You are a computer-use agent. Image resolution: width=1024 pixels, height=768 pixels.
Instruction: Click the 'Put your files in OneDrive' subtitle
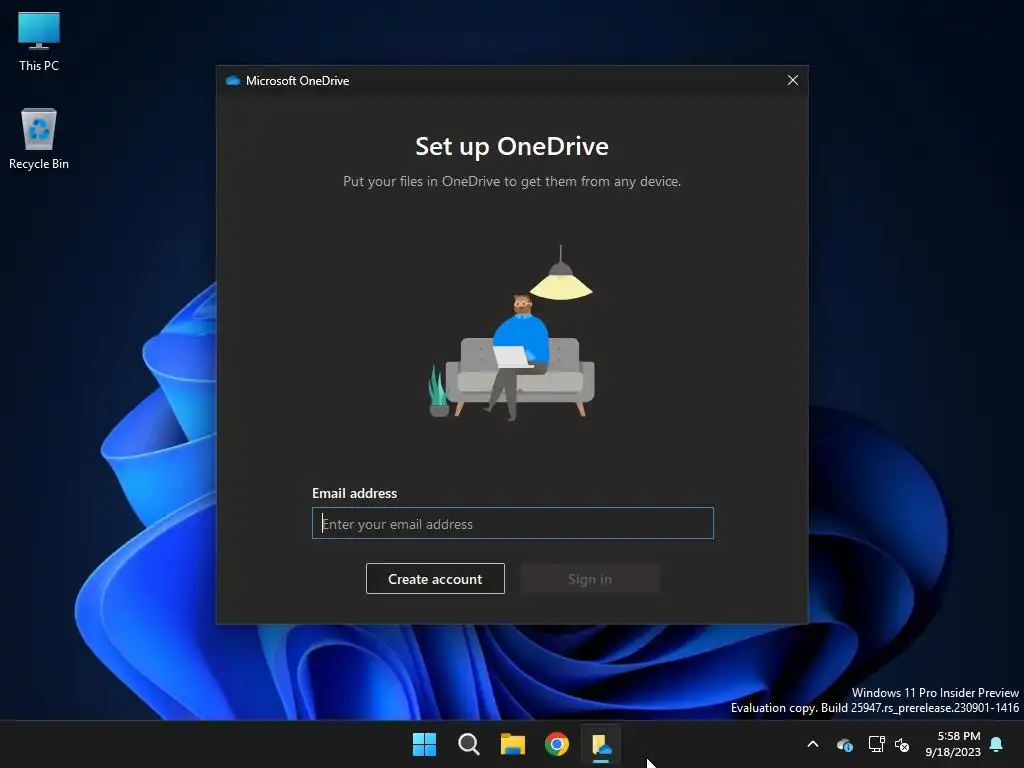512,182
